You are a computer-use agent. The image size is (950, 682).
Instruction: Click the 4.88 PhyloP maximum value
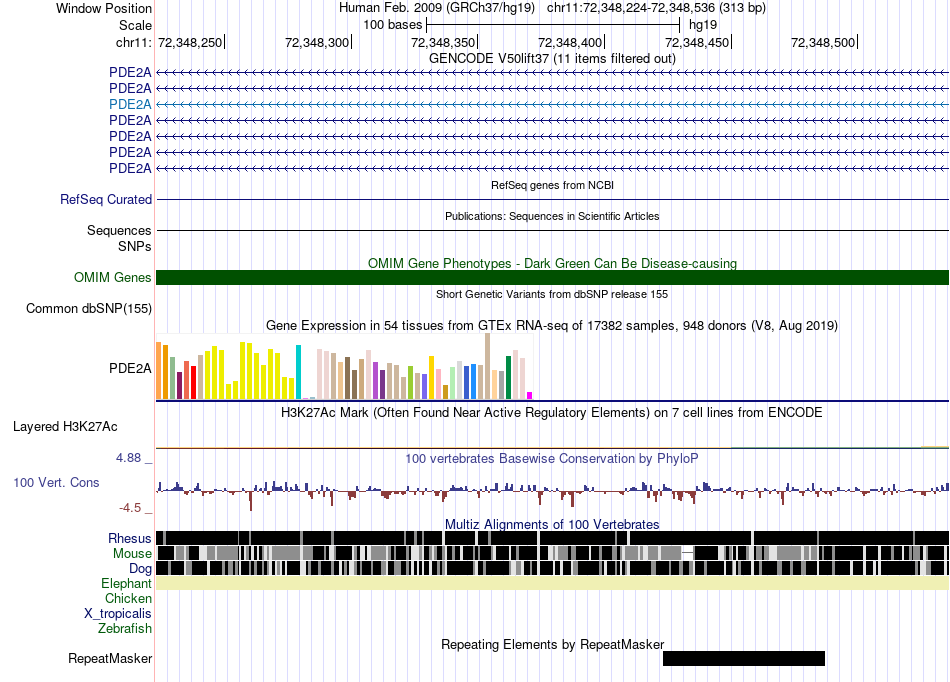(x=128, y=458)
